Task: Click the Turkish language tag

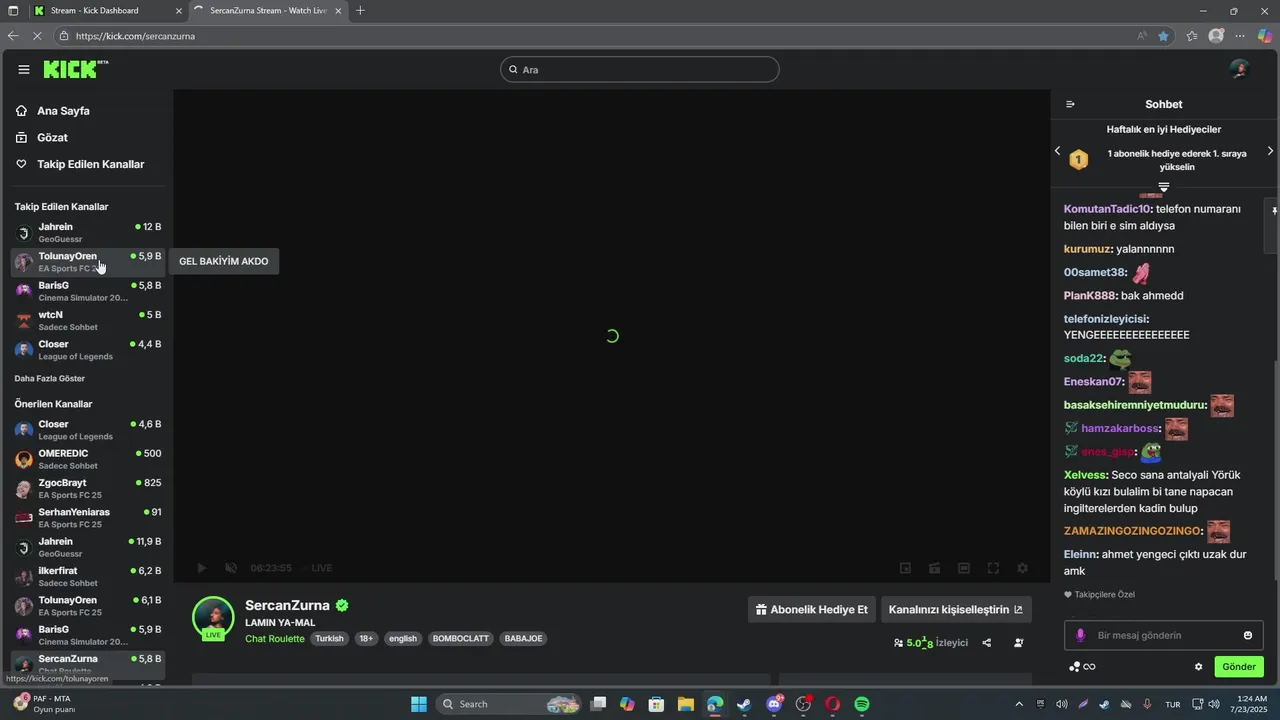Action: point(329,638)
